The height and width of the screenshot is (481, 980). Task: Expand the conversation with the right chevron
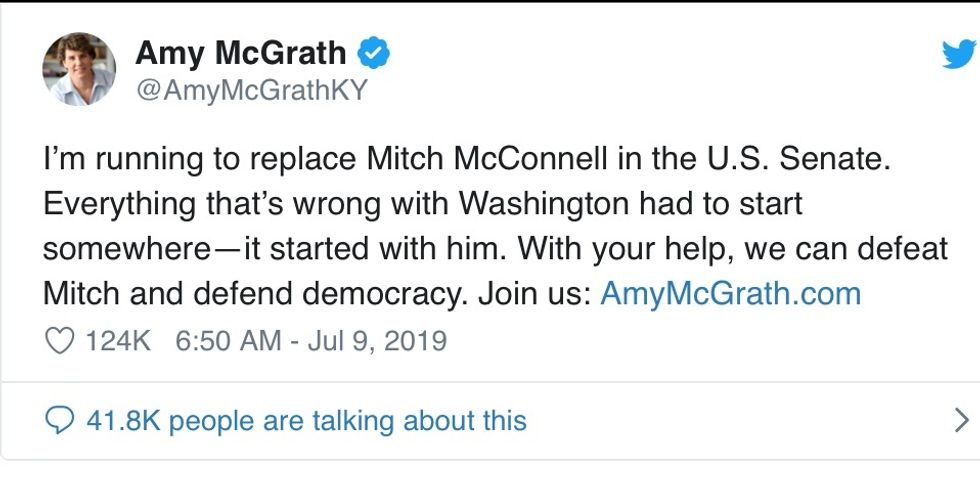(x=962, y=419)
